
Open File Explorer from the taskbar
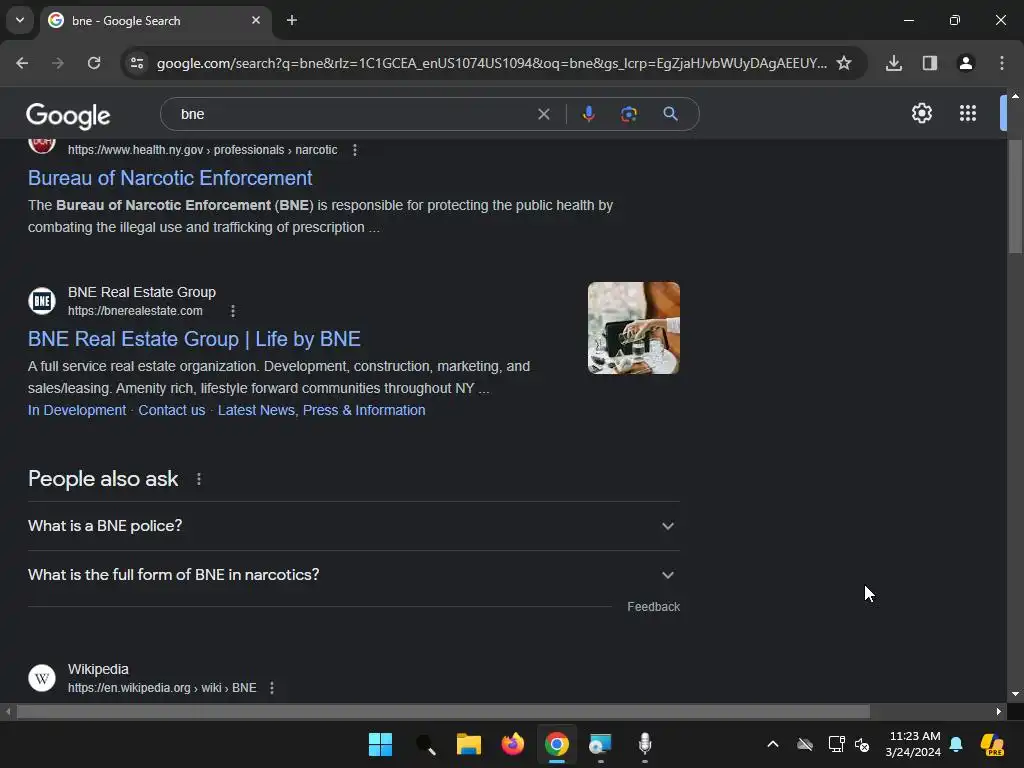coord(468,744)
